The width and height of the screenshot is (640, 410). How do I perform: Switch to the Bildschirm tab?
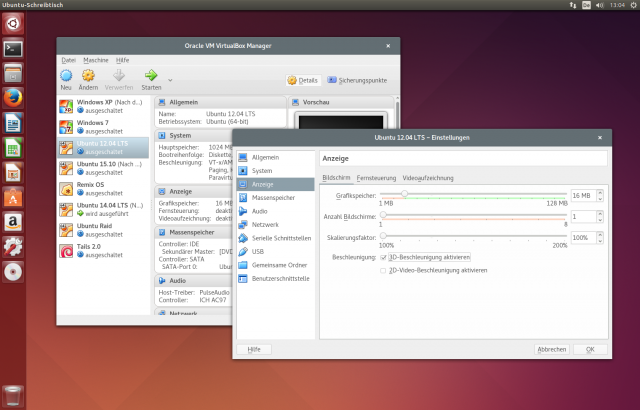tap(336, 178)
